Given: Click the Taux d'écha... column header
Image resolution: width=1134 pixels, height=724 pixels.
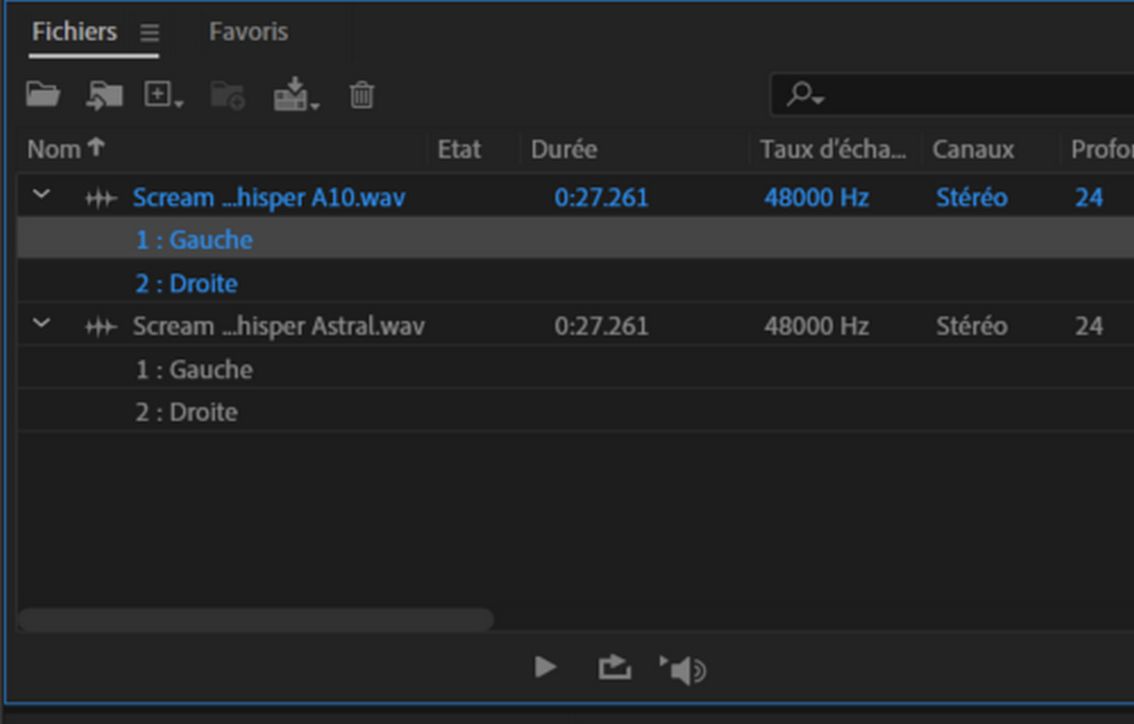Looking at the screenshot, I should click(x=832, y=149).
